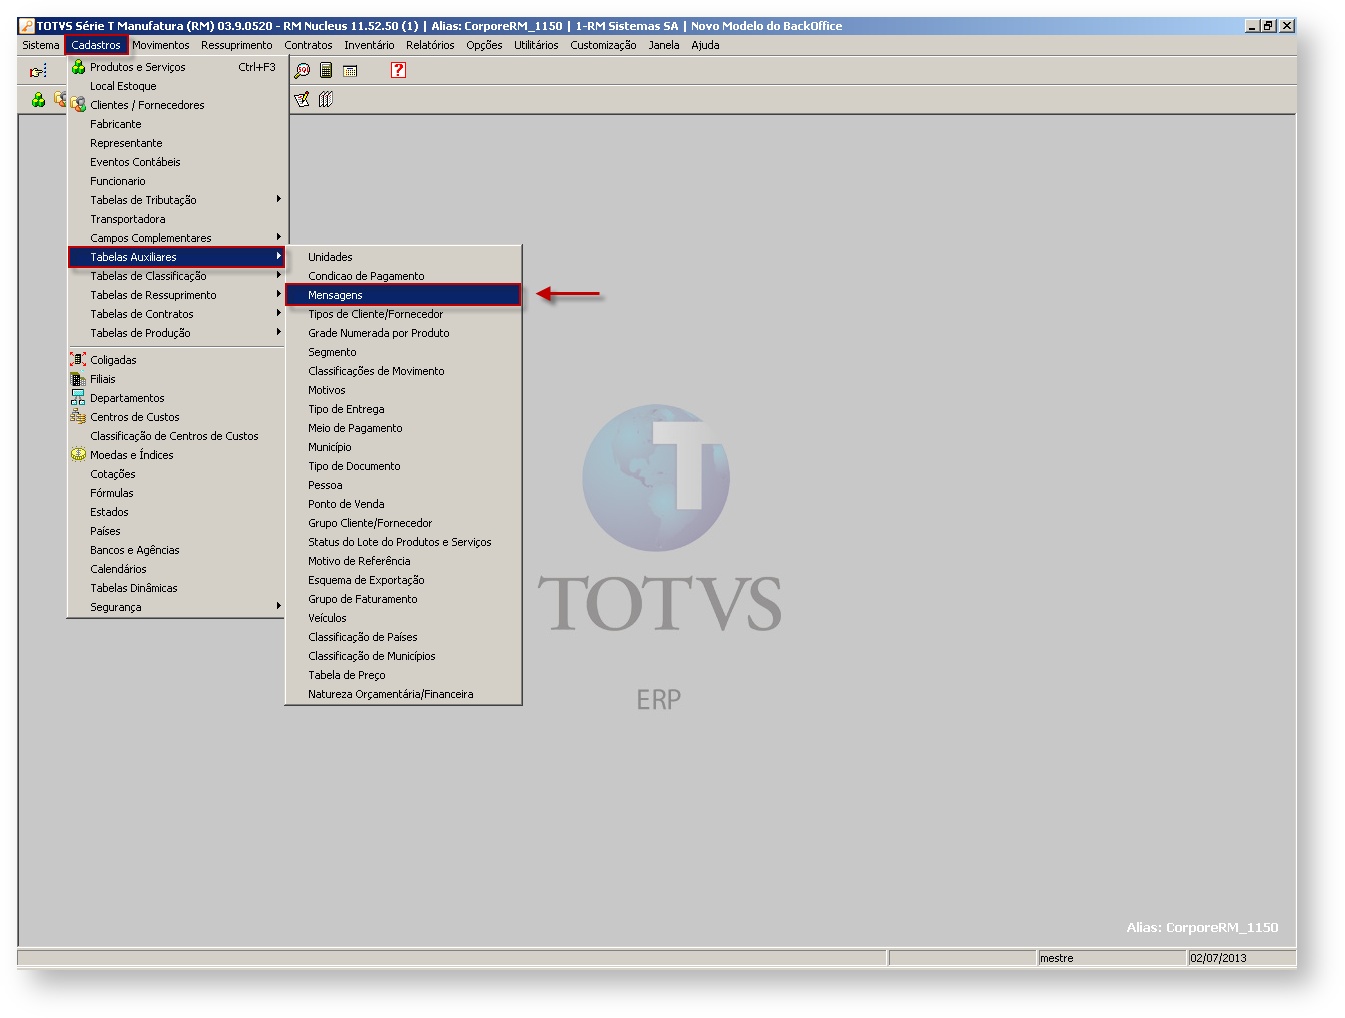Expand the Tabelas de Classificação submenu
1345x1018 pixels.
click(177, 276)
